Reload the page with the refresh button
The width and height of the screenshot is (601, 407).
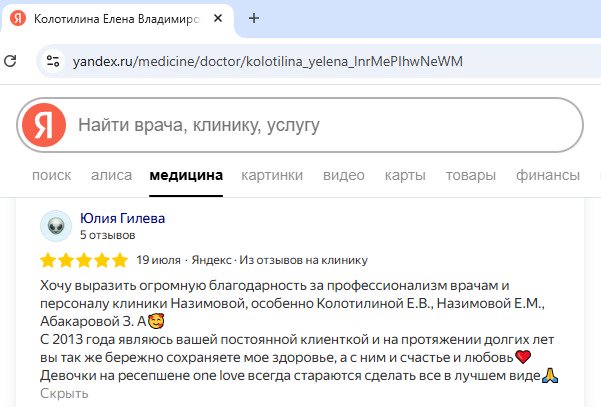click(x=11, y=61)
